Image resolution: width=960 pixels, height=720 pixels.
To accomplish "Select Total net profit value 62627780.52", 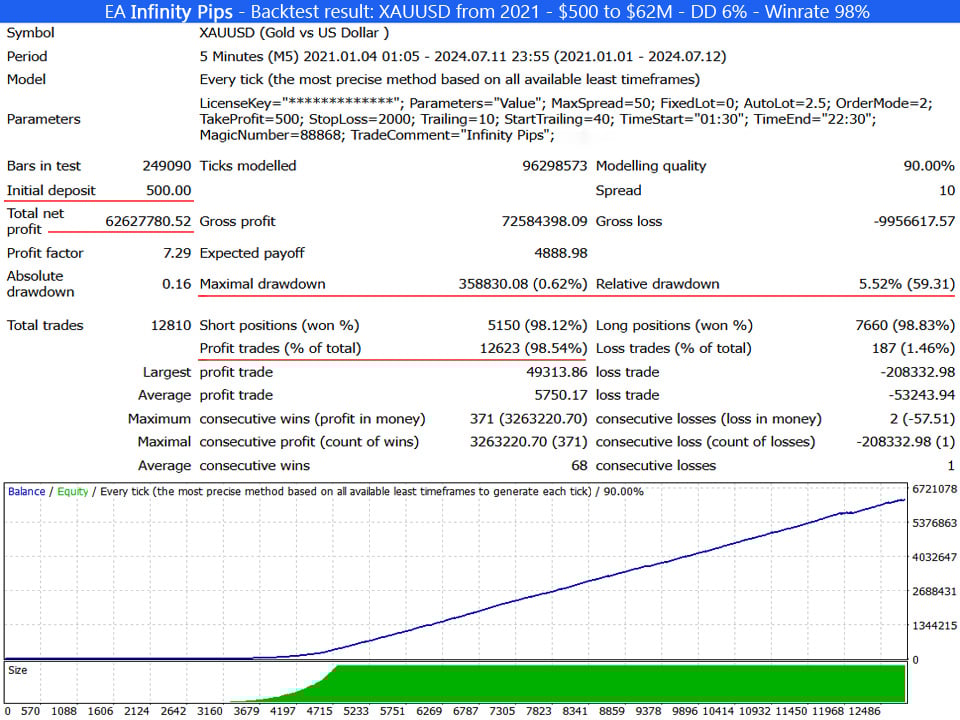I will coord(148,221).
